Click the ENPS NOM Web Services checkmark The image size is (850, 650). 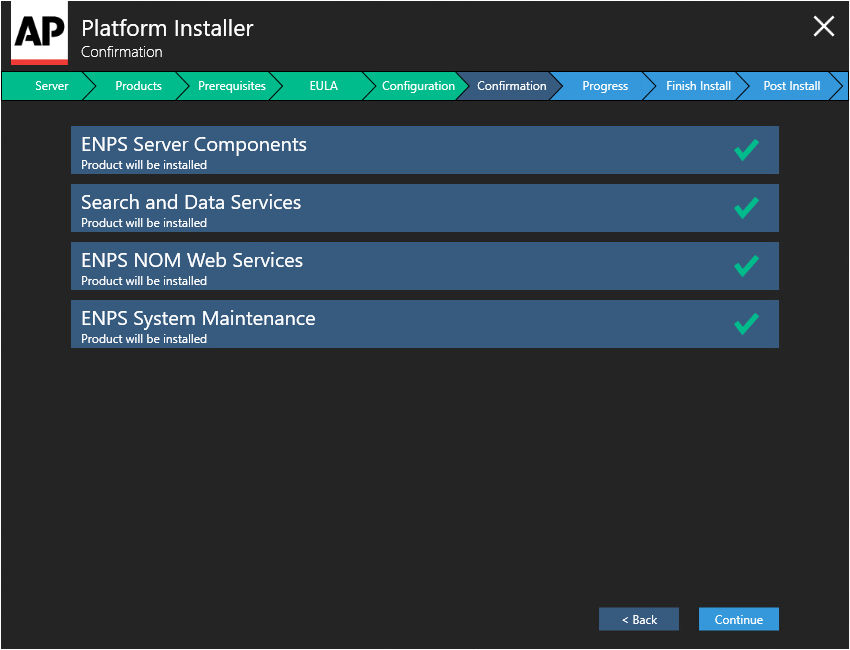coord(746,266)
